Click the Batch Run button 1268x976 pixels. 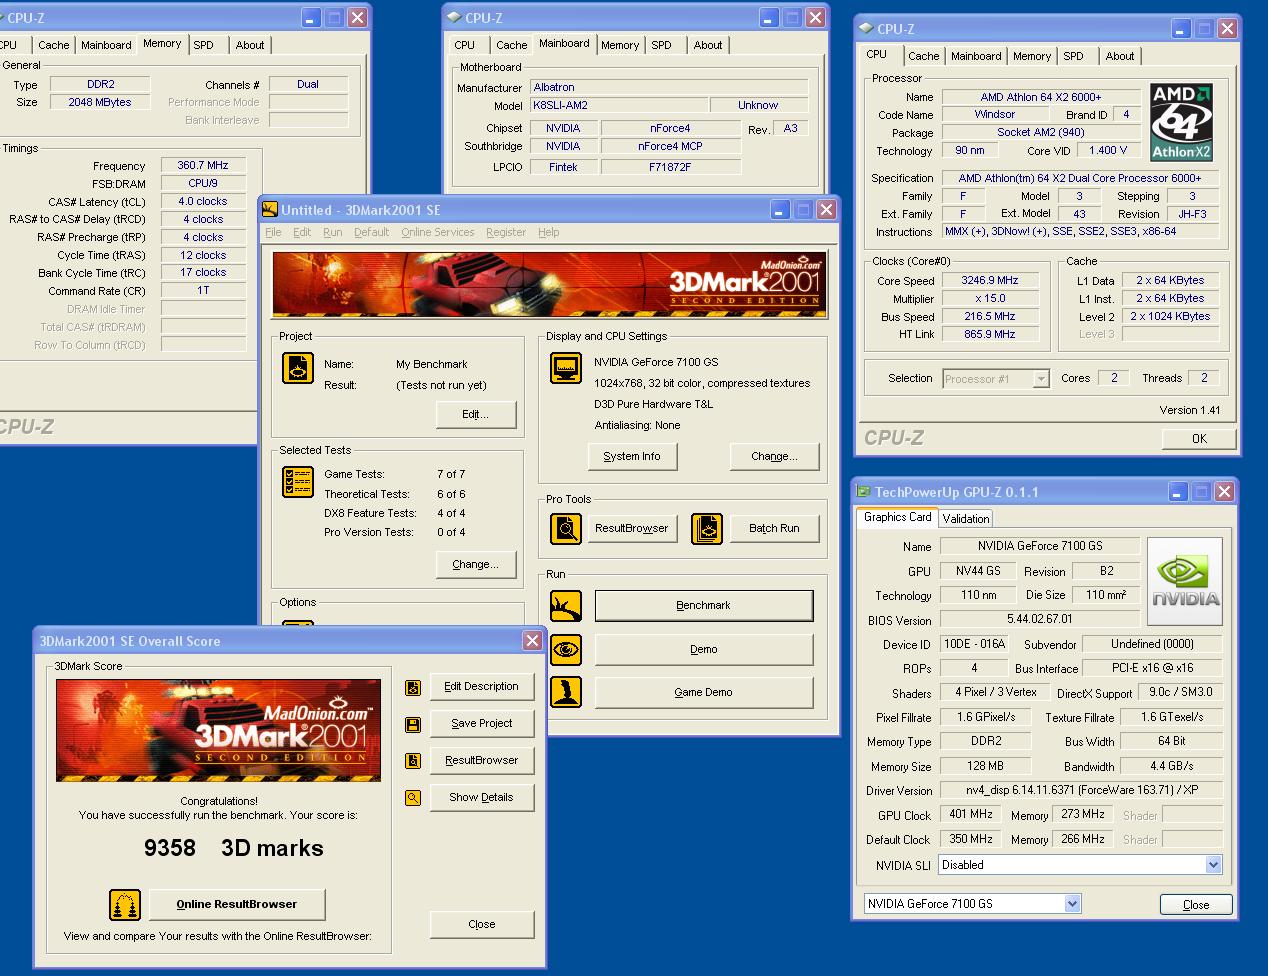(775, 528)
